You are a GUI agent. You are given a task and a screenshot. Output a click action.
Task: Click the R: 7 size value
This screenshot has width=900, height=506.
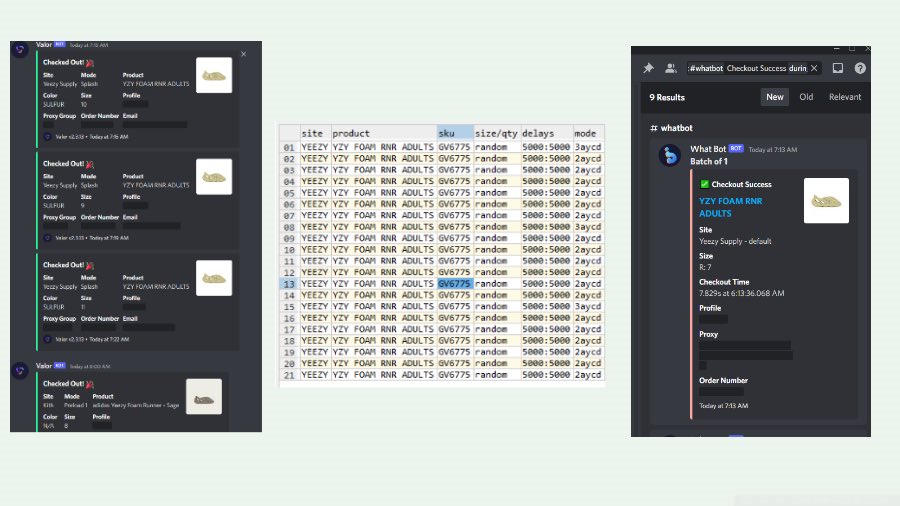[705, 267]
